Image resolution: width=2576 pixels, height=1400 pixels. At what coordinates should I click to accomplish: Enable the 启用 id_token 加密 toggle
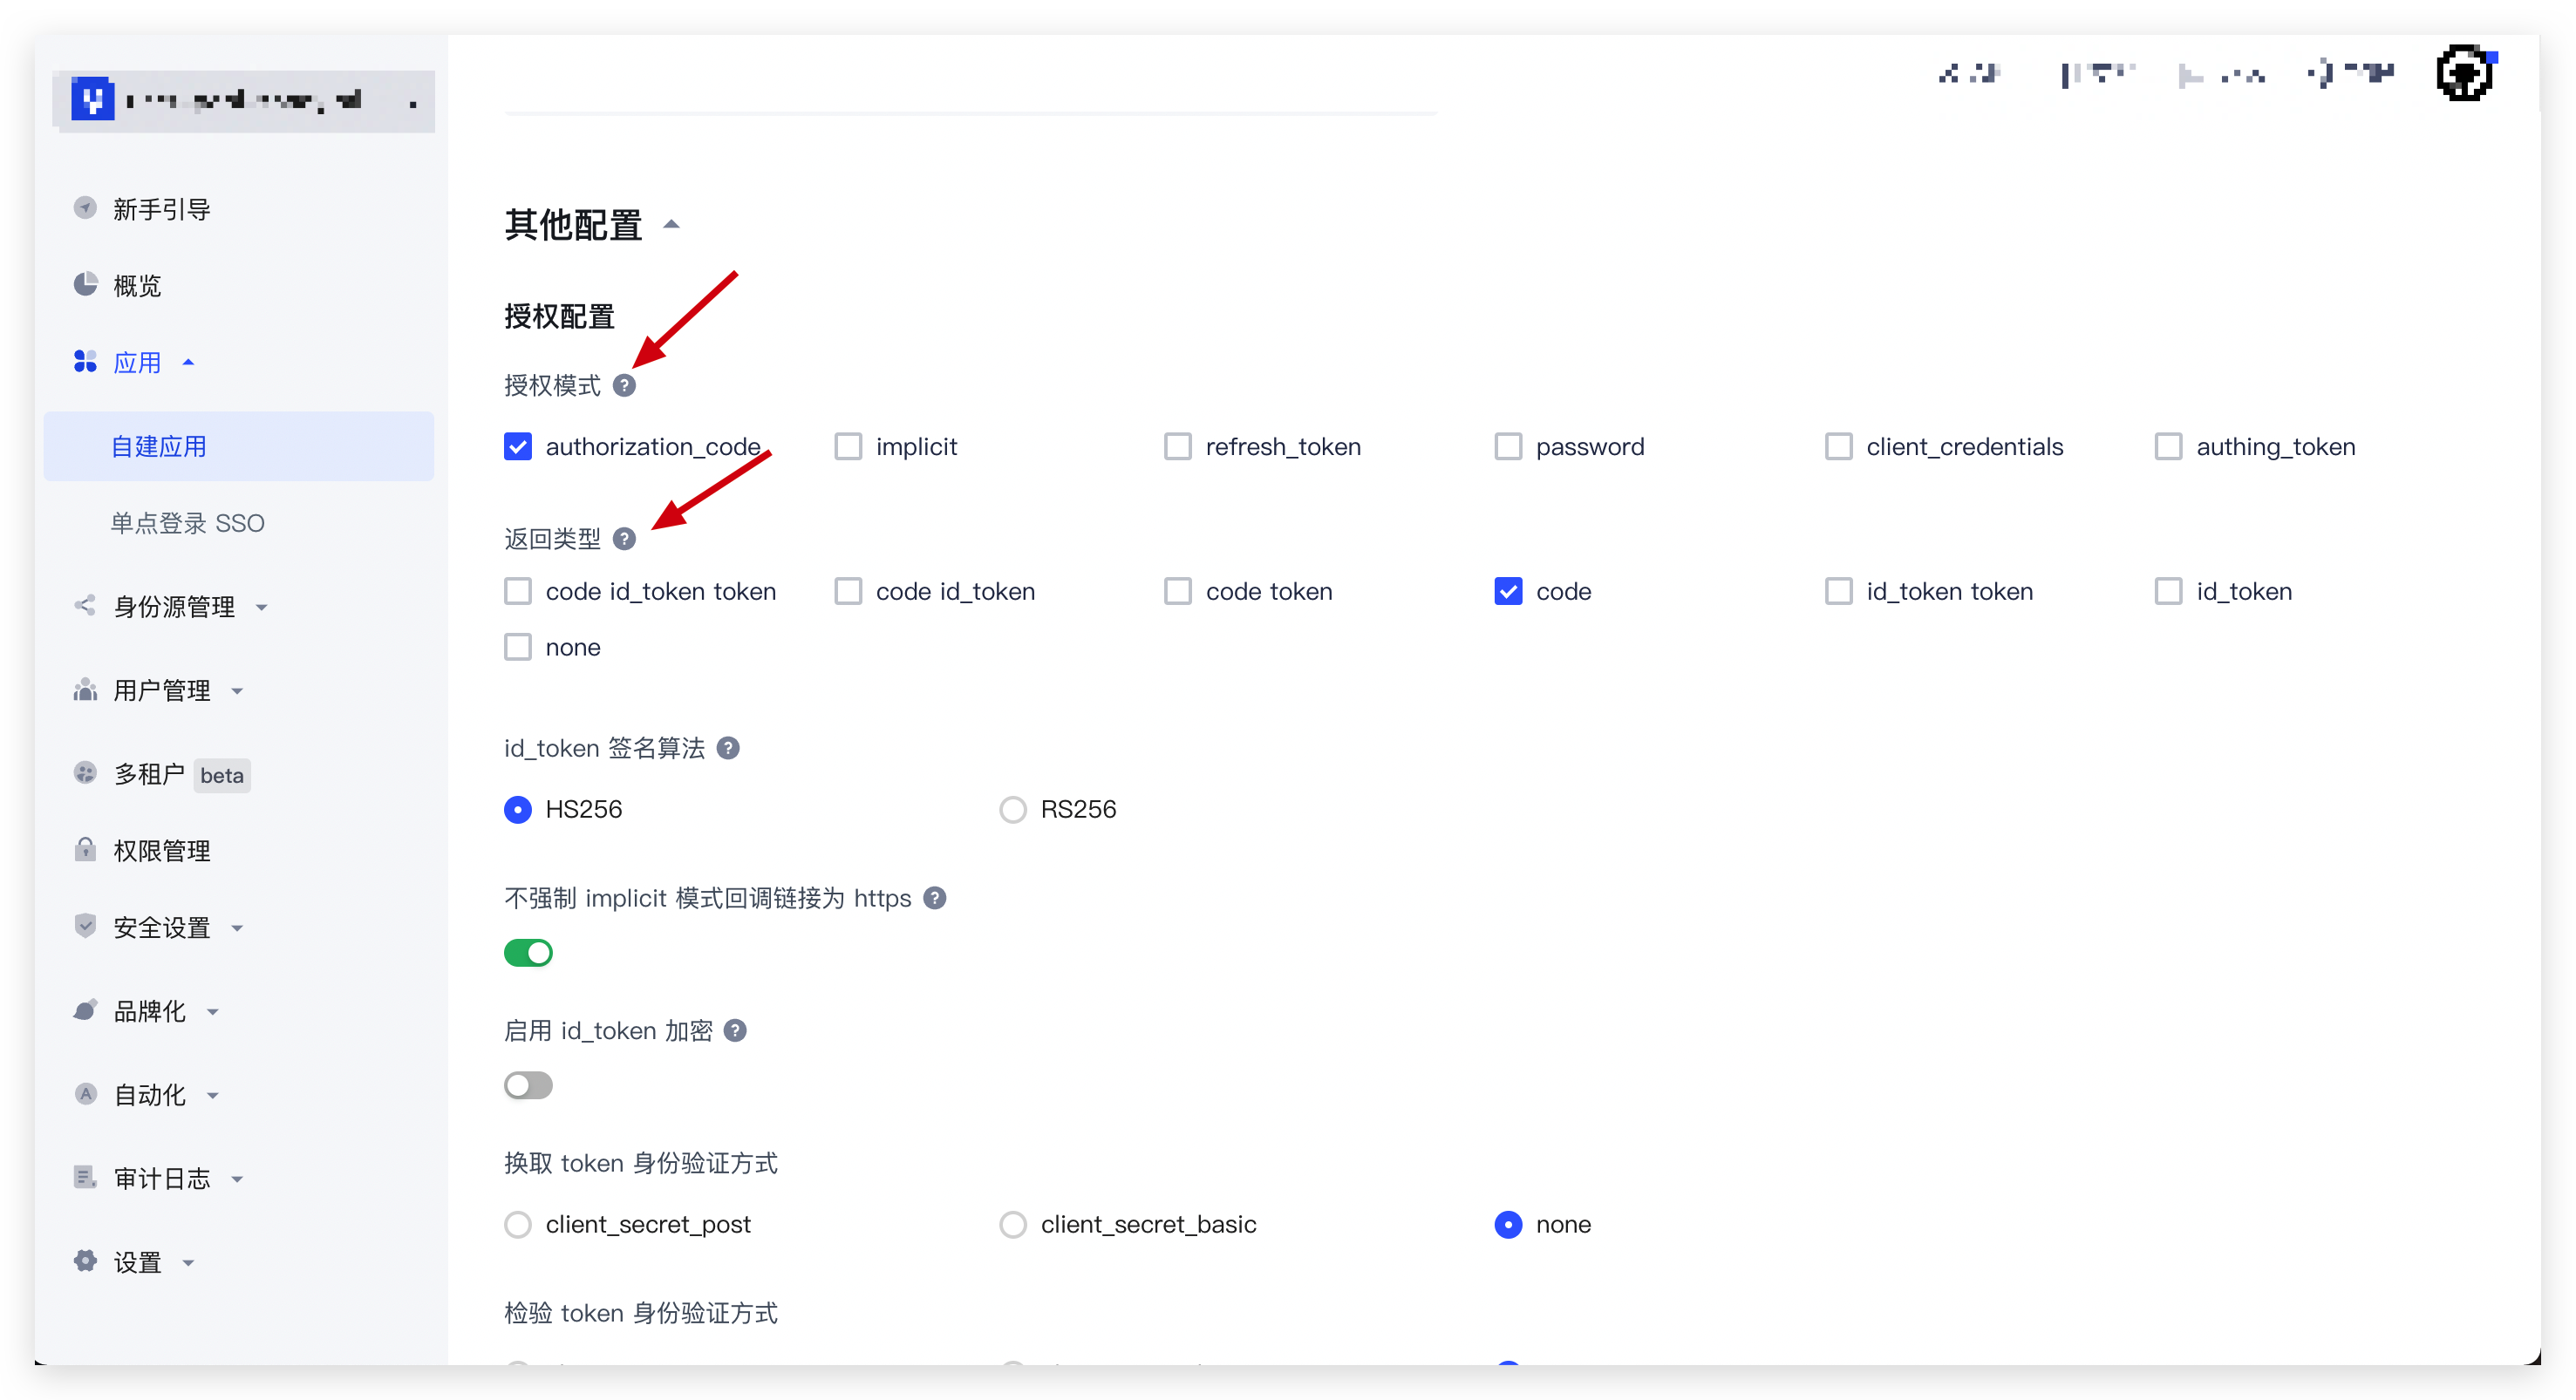point(529,1085)
